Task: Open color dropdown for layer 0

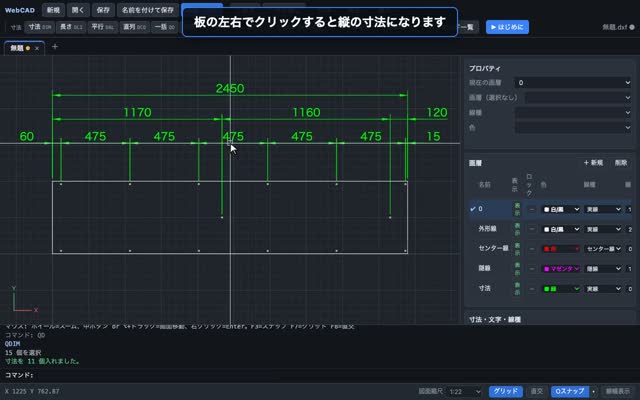Action: pyautogui.click(x=561, y=209)
